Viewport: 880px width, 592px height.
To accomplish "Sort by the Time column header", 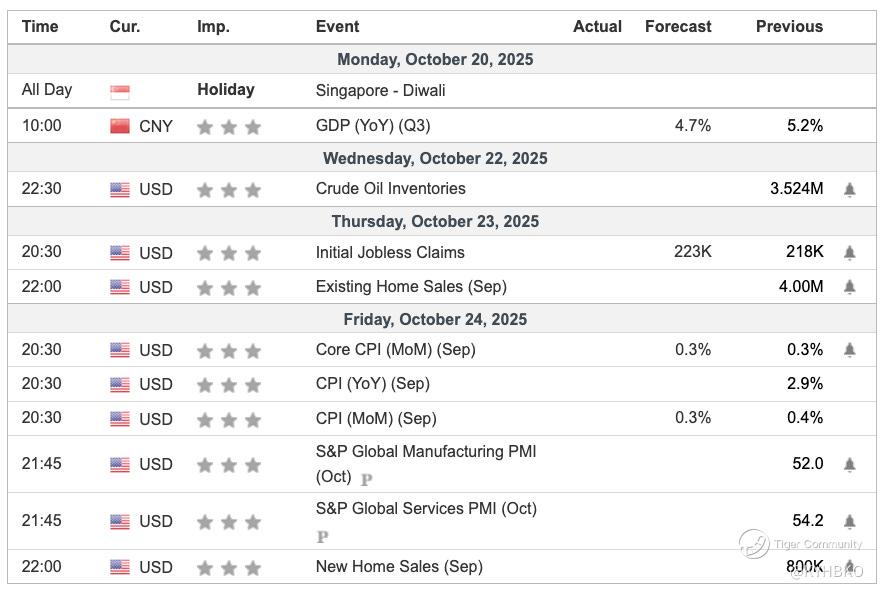I will point(40,27).
